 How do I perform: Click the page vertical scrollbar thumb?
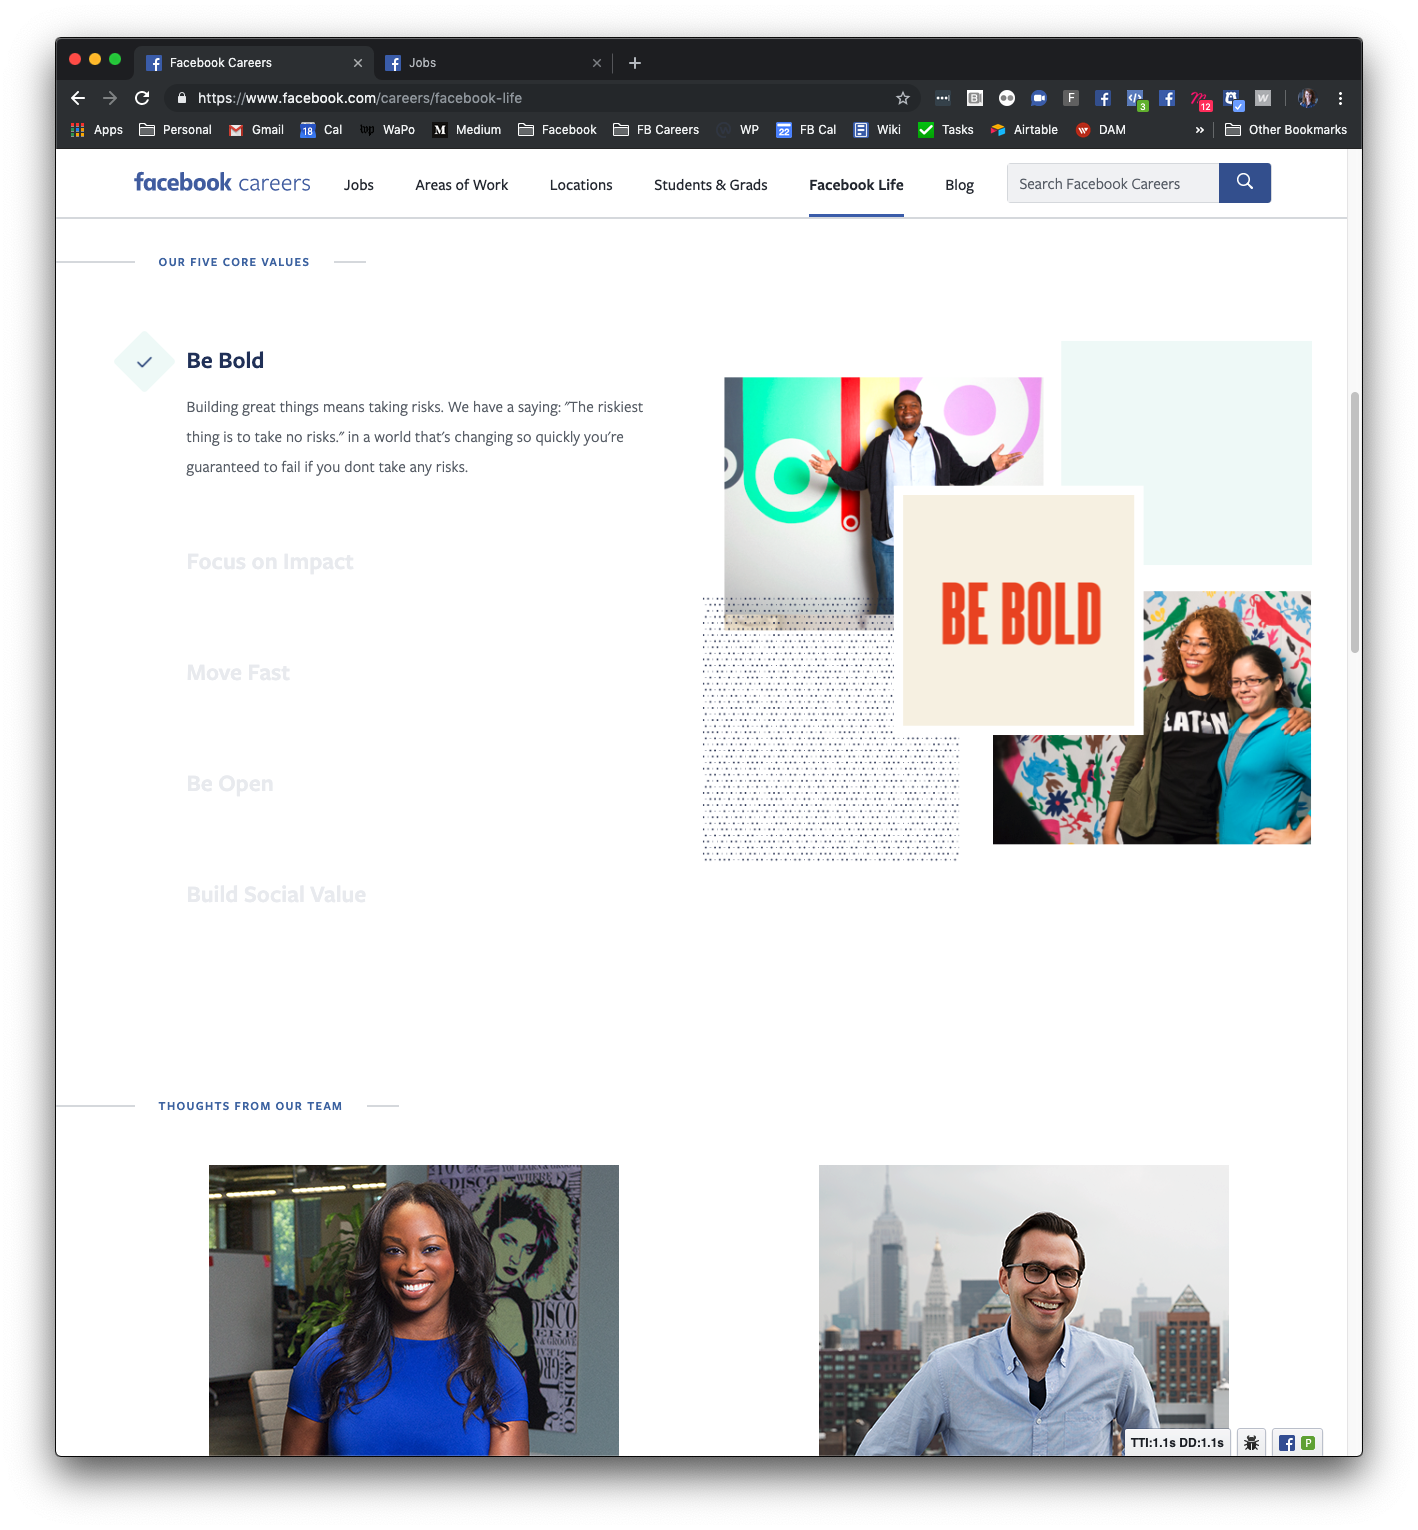pyautogui.click(x=1355, y=522)
